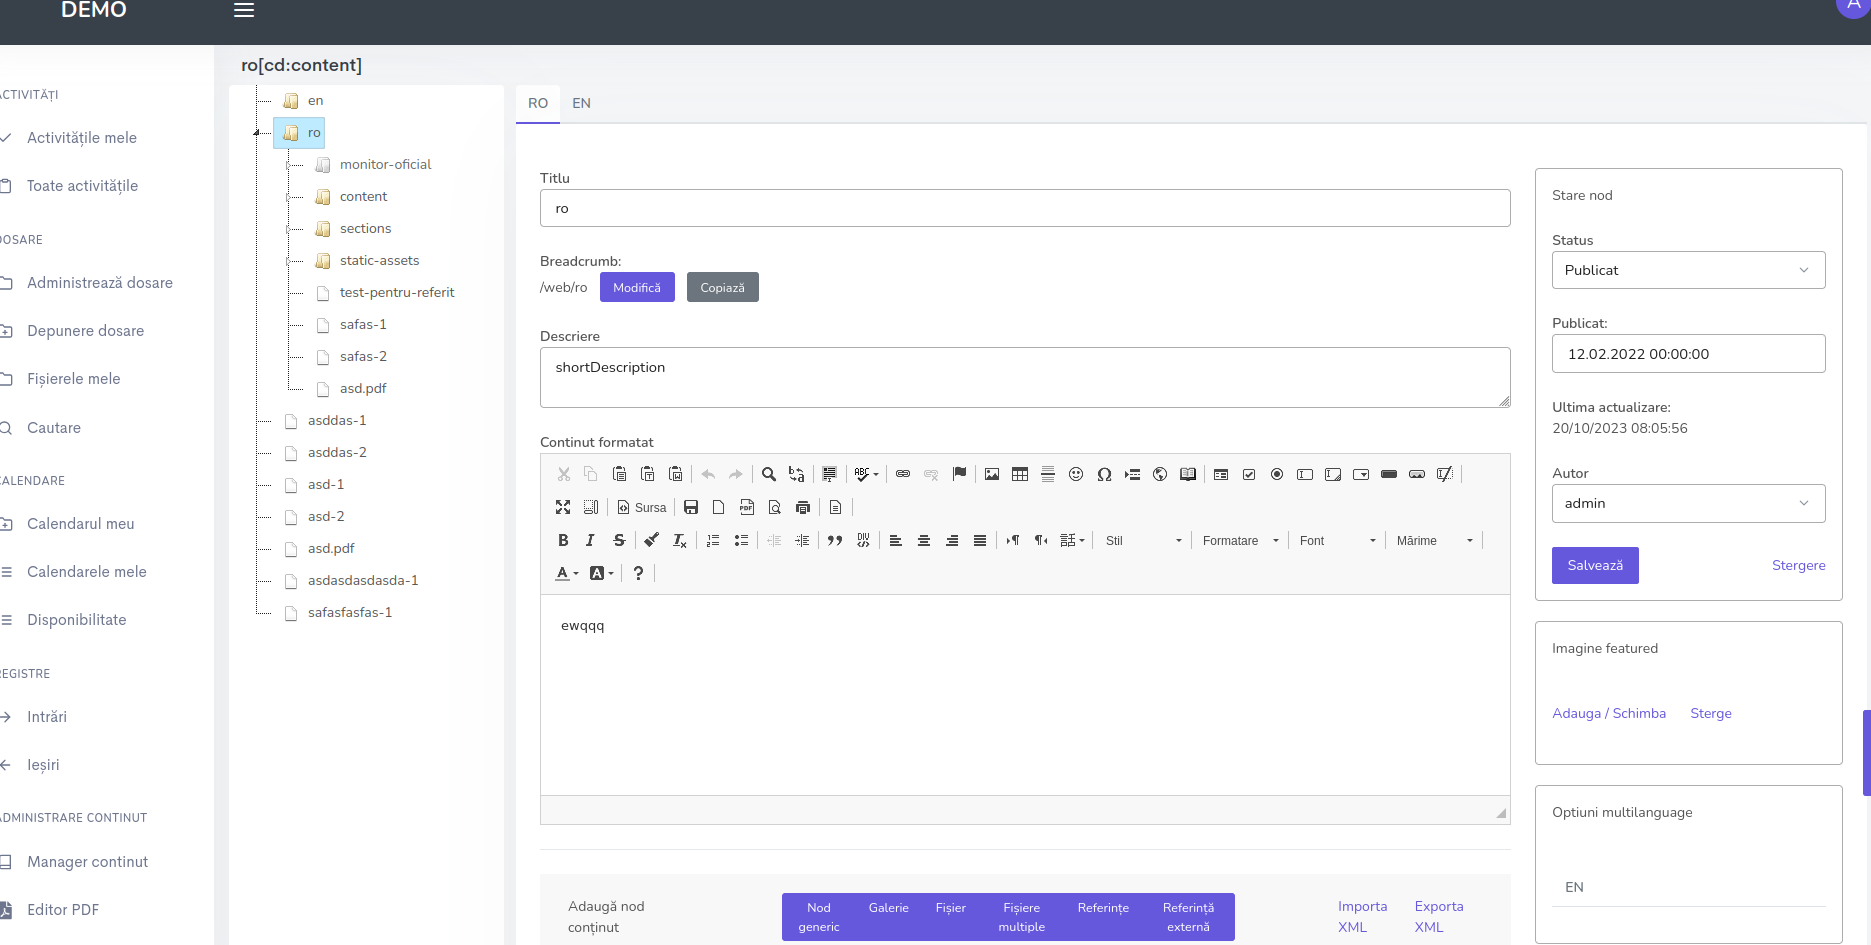Click the anchor flag icon
Viewport: 1871px width, 945px height.
pyautogui.click(x=959, y=474)
